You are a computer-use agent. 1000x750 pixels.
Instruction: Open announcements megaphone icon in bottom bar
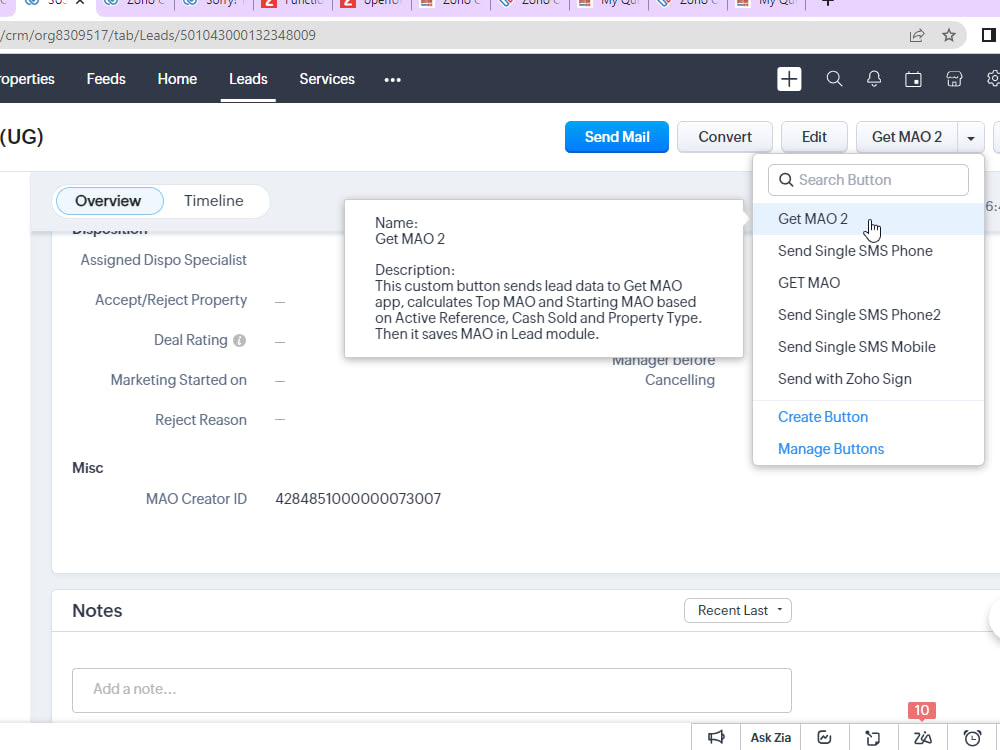tap(716, 737)
